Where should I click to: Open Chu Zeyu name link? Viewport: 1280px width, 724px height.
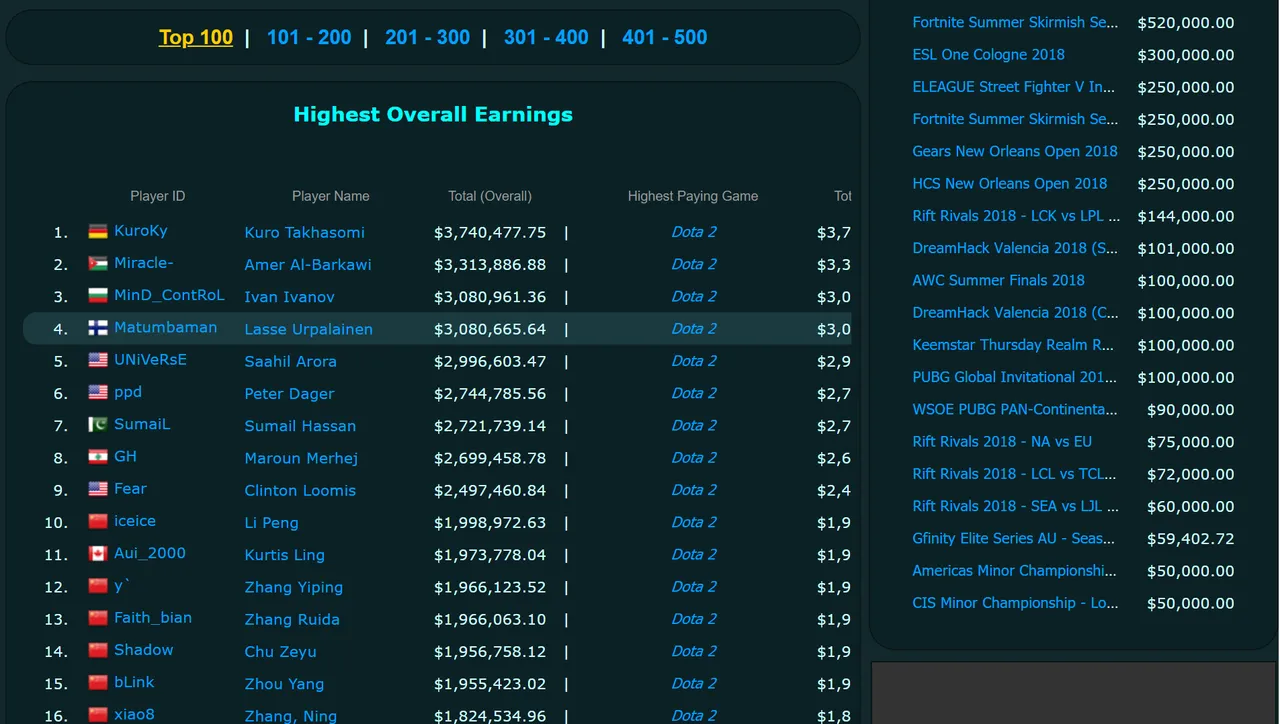281,652
